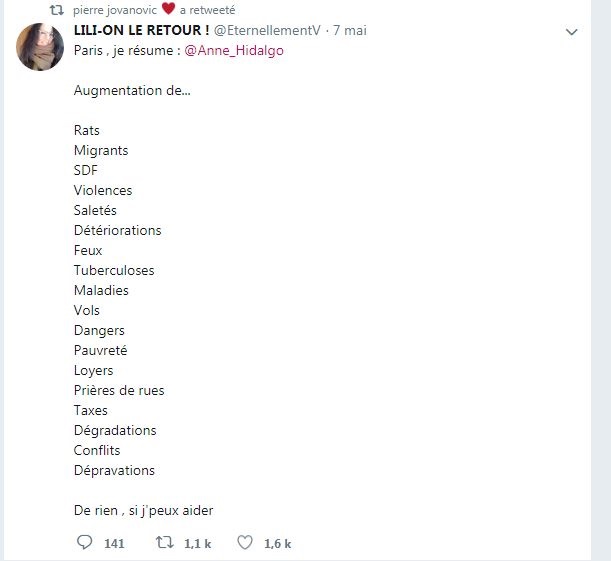Click the word "Tuberculoses" in the tweet
The height and width of the screenshot is (561, 611).
[114, 270]
